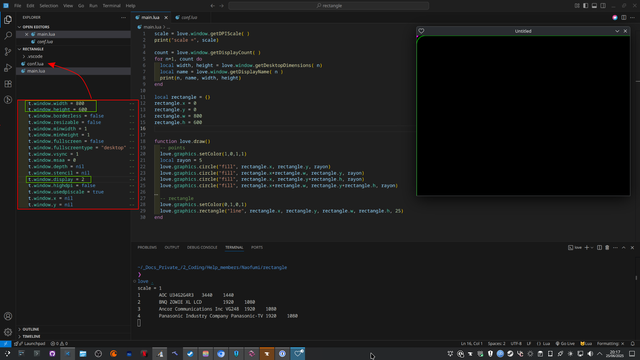
Task: Start Go Live server from status bar
Action: point(565,344)
